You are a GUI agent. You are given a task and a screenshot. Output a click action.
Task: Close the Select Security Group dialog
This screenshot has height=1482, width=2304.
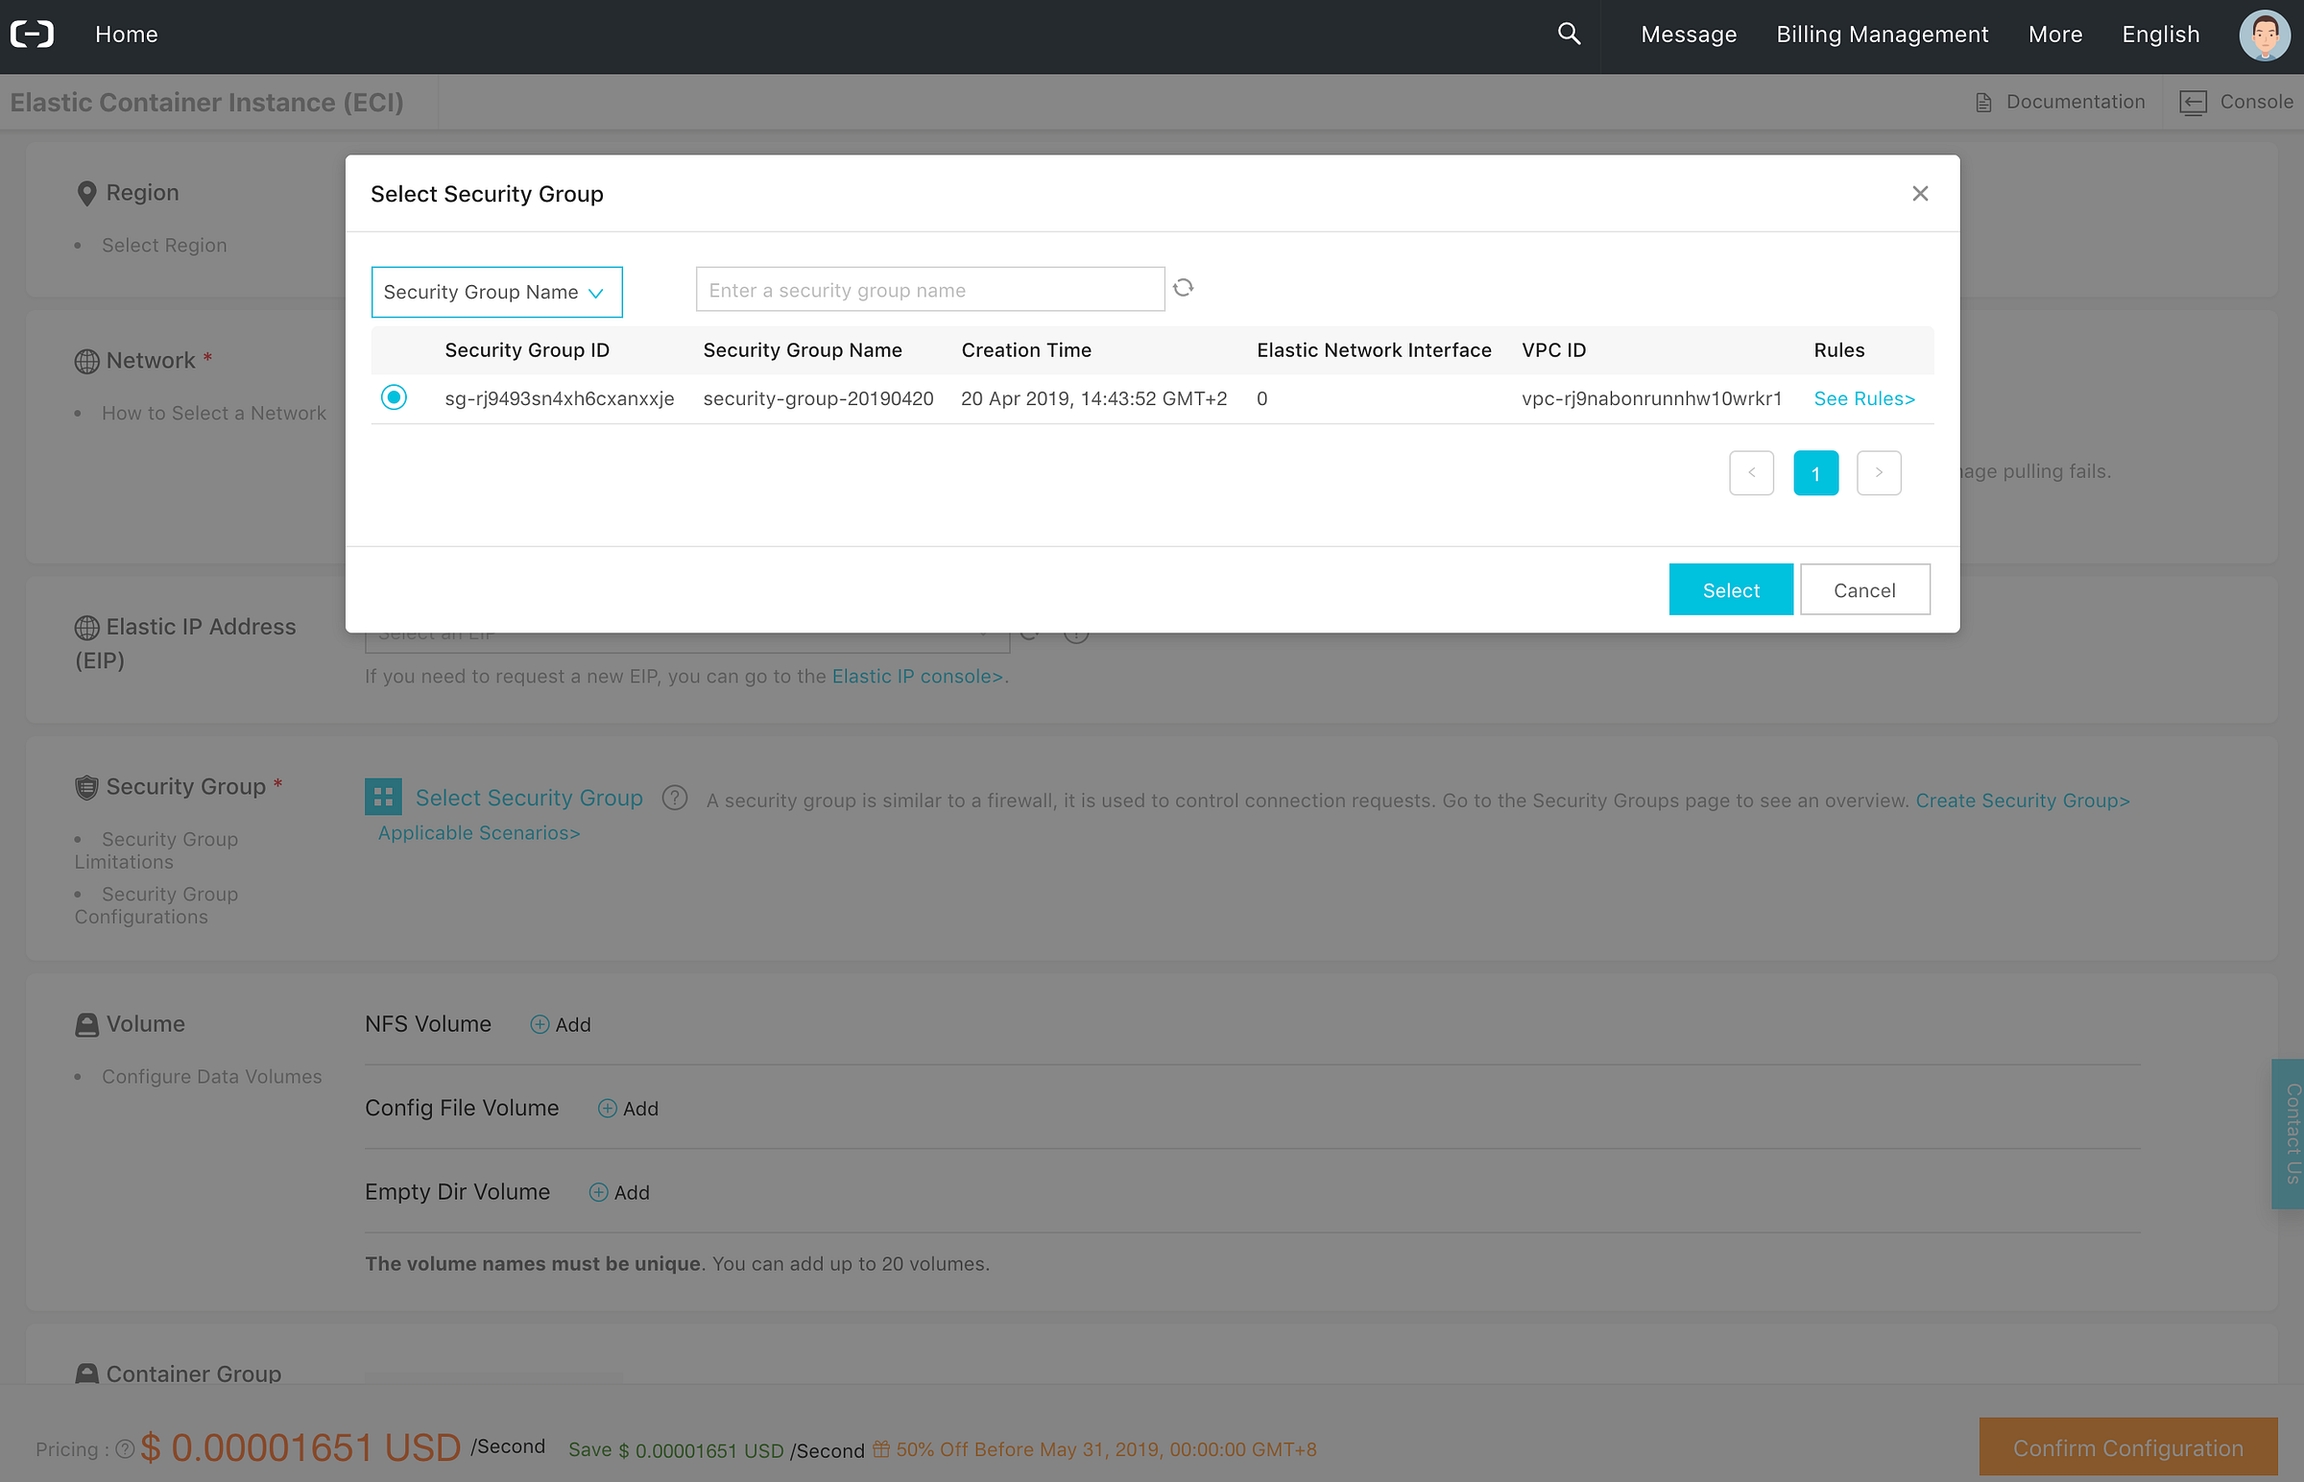[1920, 193]
